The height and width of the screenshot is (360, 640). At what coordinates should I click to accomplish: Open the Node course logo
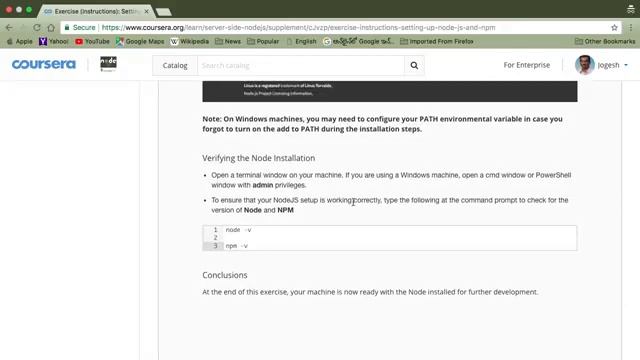108,64
